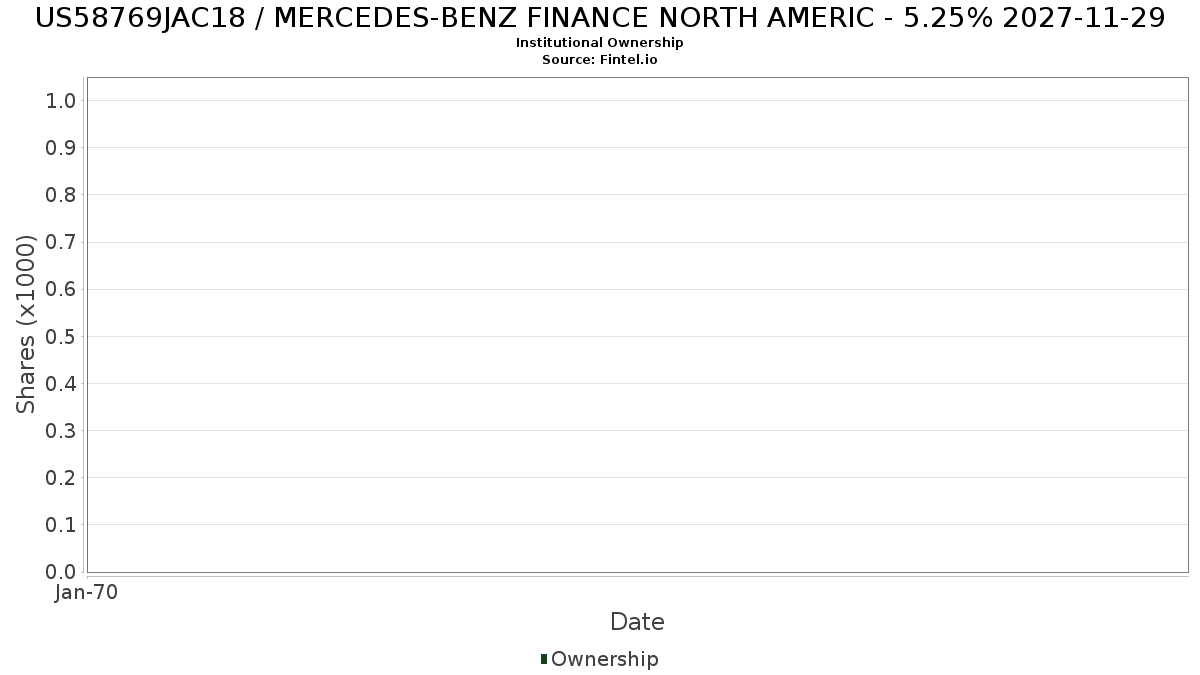The height and width of the screenshot is (675, 1200).
Task: Click the 0.8 y-axis label
Action: tap(61, 195)
